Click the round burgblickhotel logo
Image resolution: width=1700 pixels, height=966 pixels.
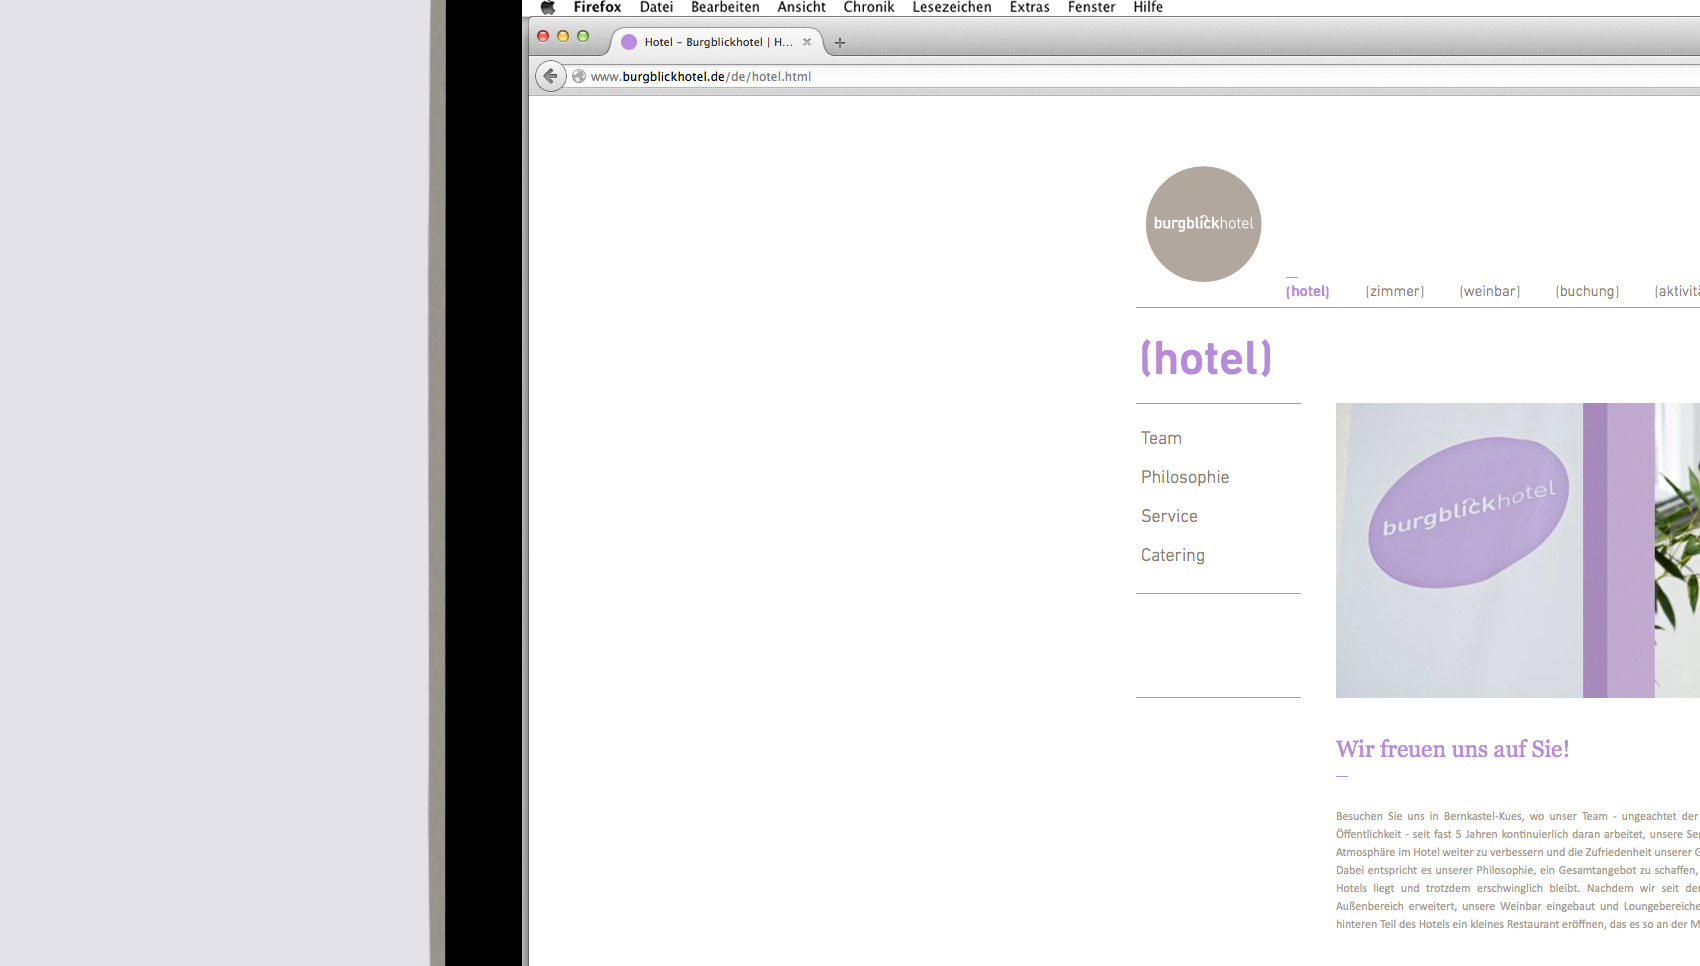pos(1203,224)
